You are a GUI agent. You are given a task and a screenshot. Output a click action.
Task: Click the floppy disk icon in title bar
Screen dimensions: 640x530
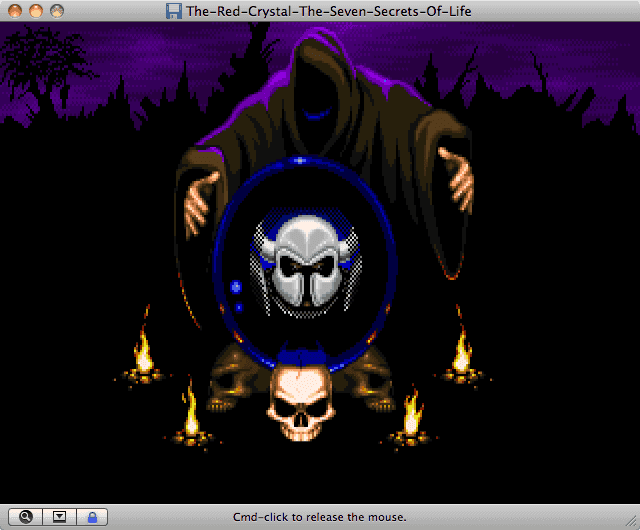(173, 11)
